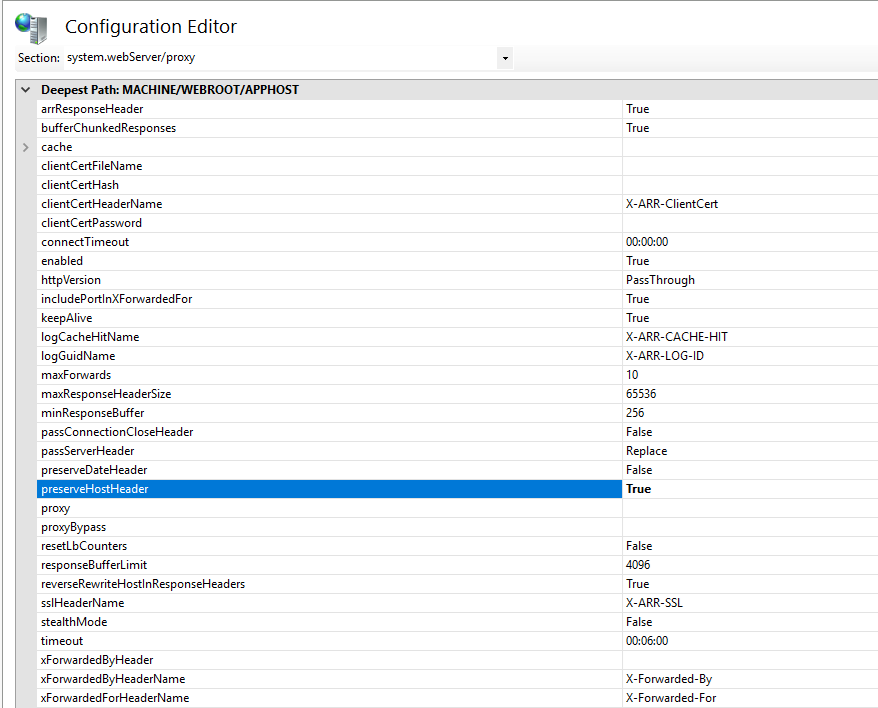The image size is (878, 708).
Task: Select the stealthMode False value
Action: click(x=639, y=622)
